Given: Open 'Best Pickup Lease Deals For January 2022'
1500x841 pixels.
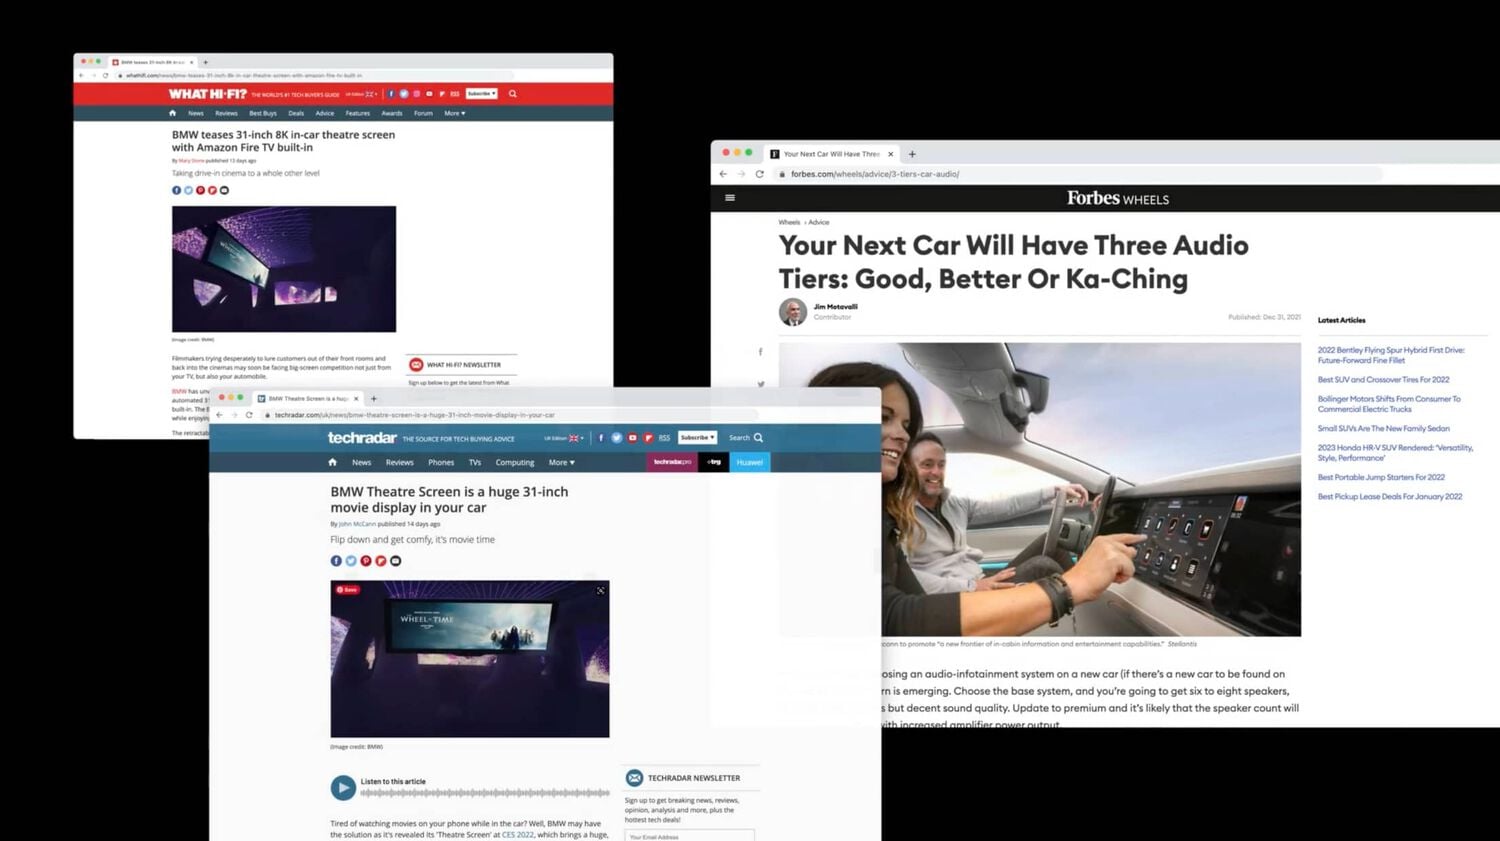Looking at the screenshot, I should pyautogui.click(x=1390, y=497).
